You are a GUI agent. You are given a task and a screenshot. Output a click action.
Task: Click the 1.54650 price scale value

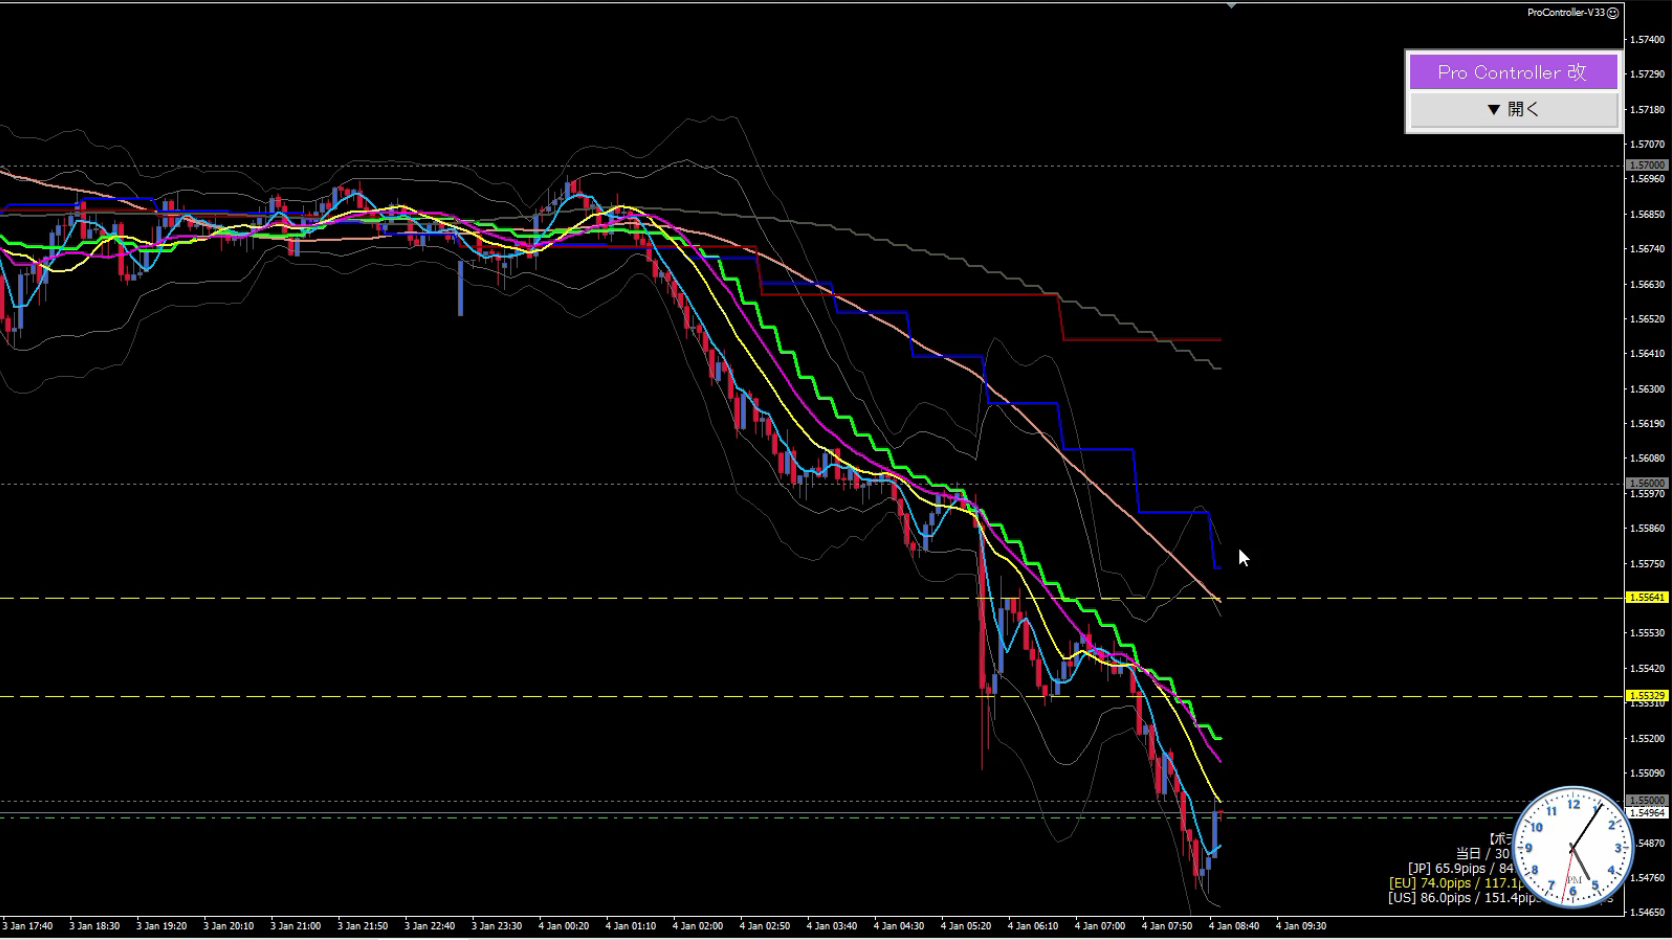tap(1648, 912)
